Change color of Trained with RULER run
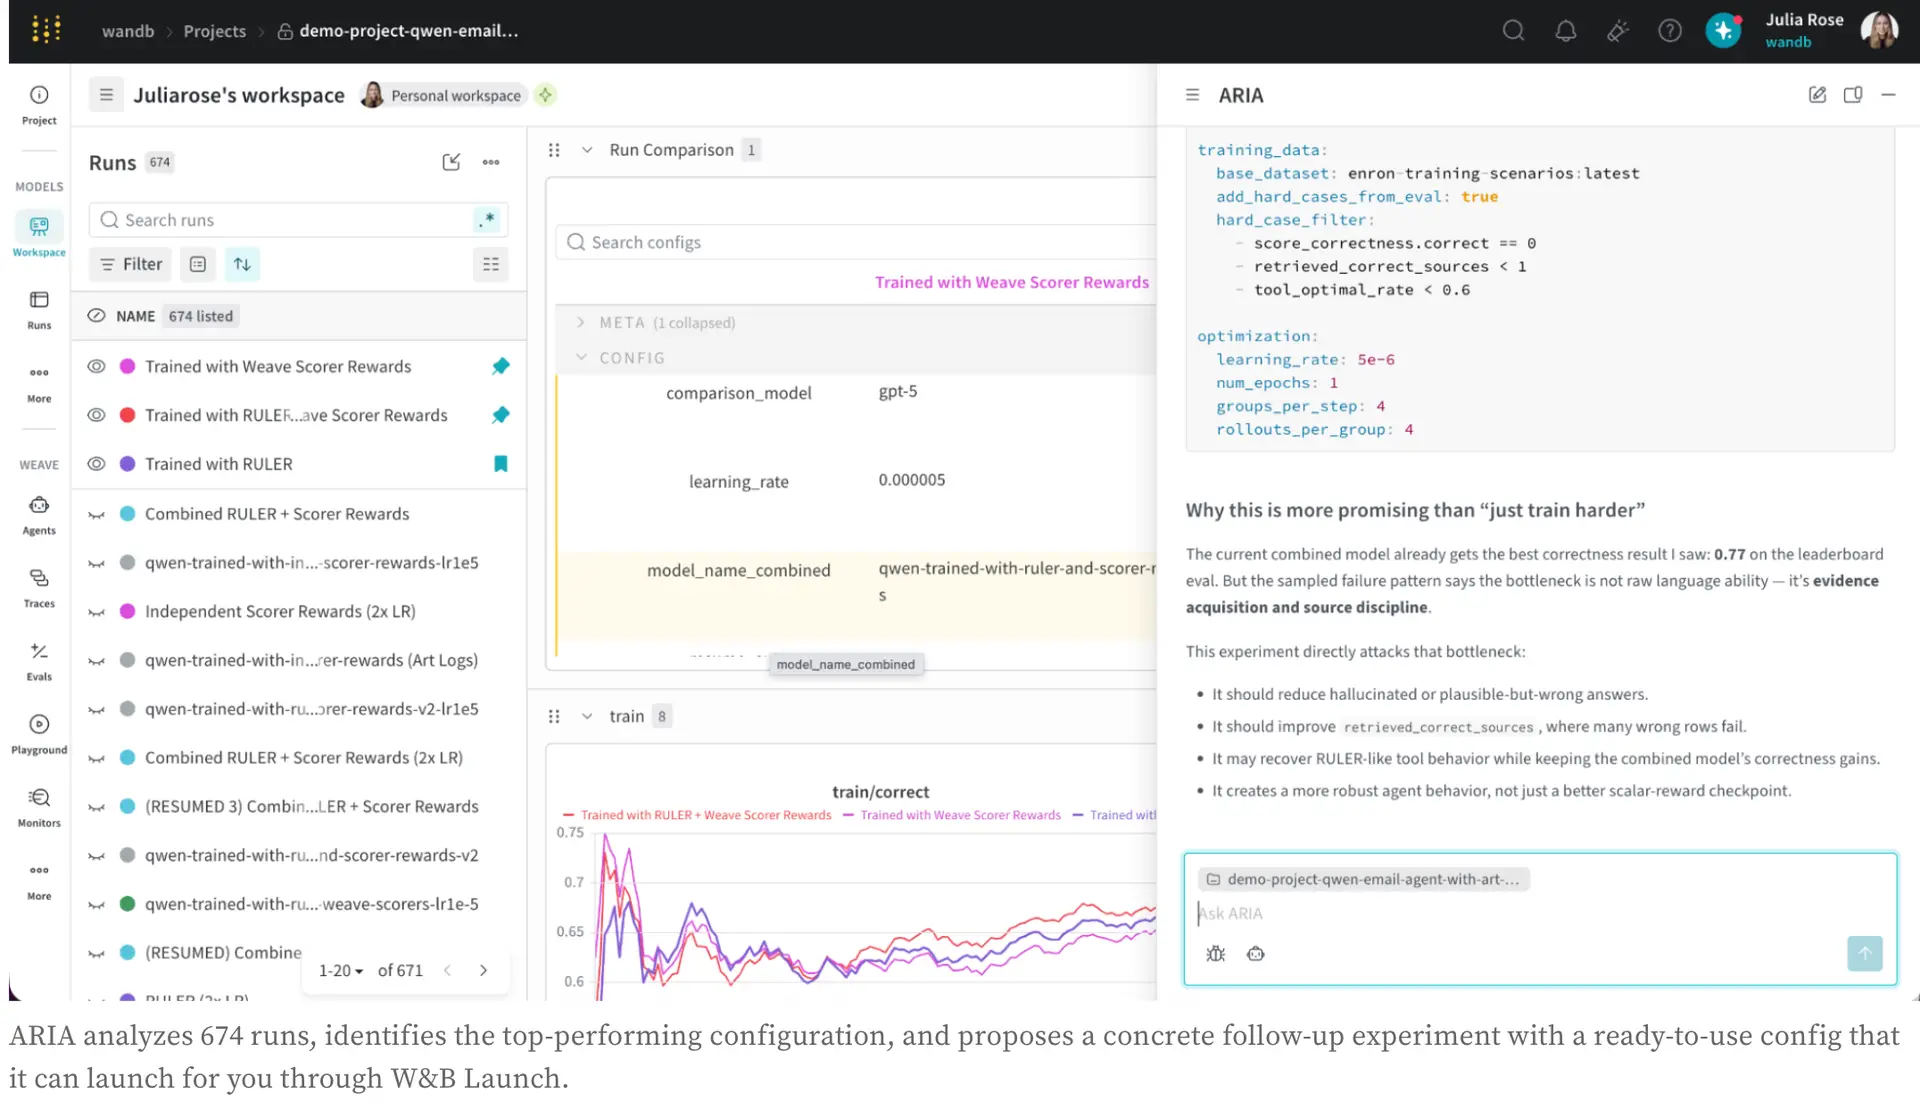 127,464
